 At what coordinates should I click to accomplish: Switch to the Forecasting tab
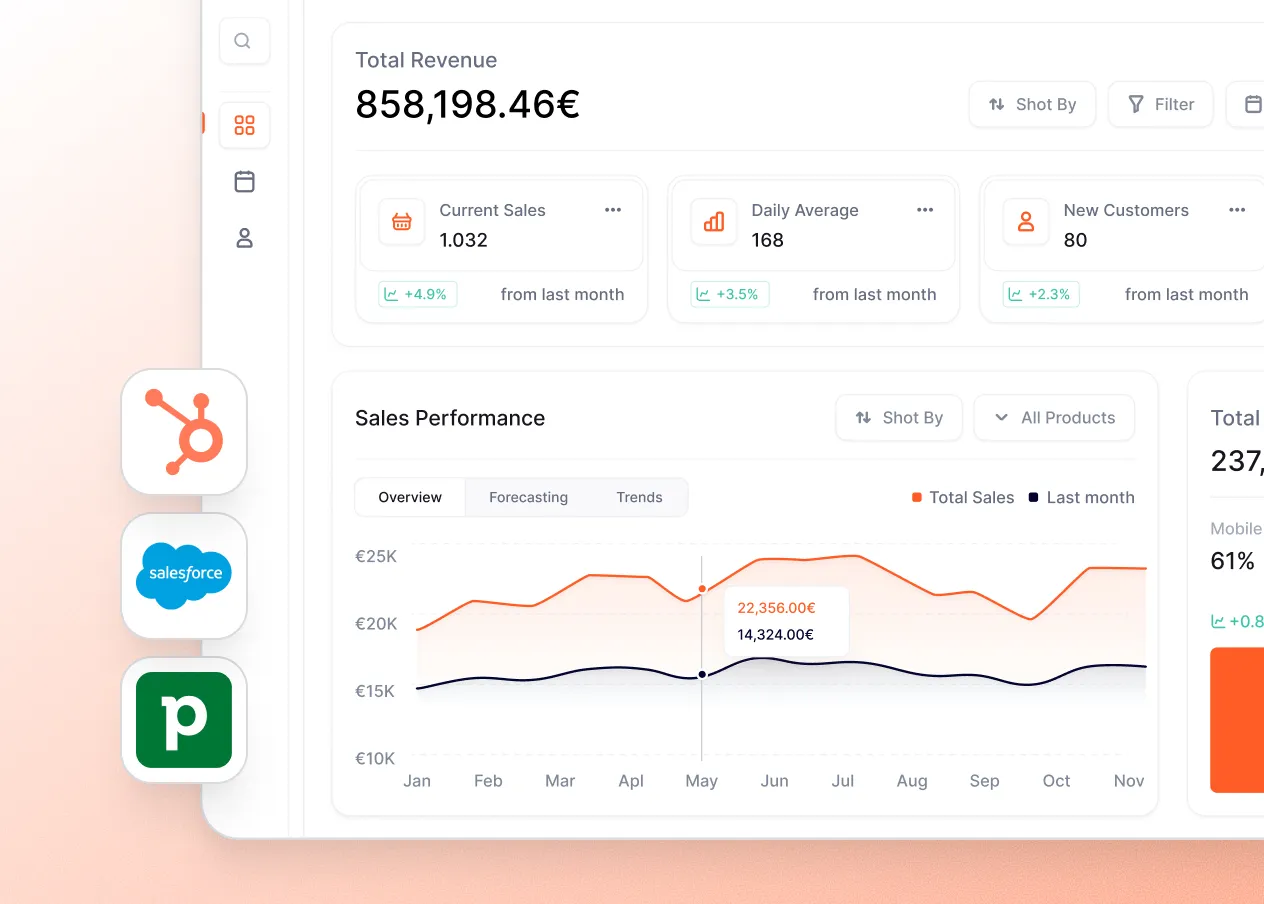pyautogui.click(x=528, y=497)
